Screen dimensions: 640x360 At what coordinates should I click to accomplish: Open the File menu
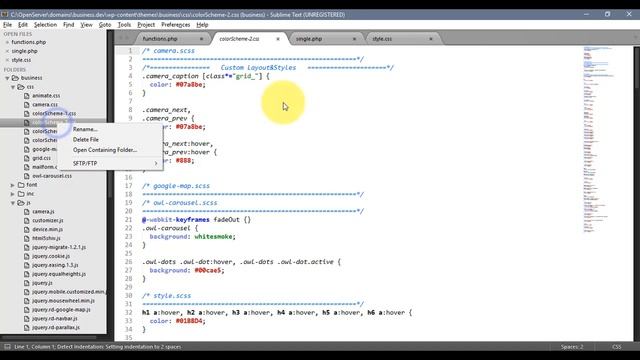(x=7, y=25)
